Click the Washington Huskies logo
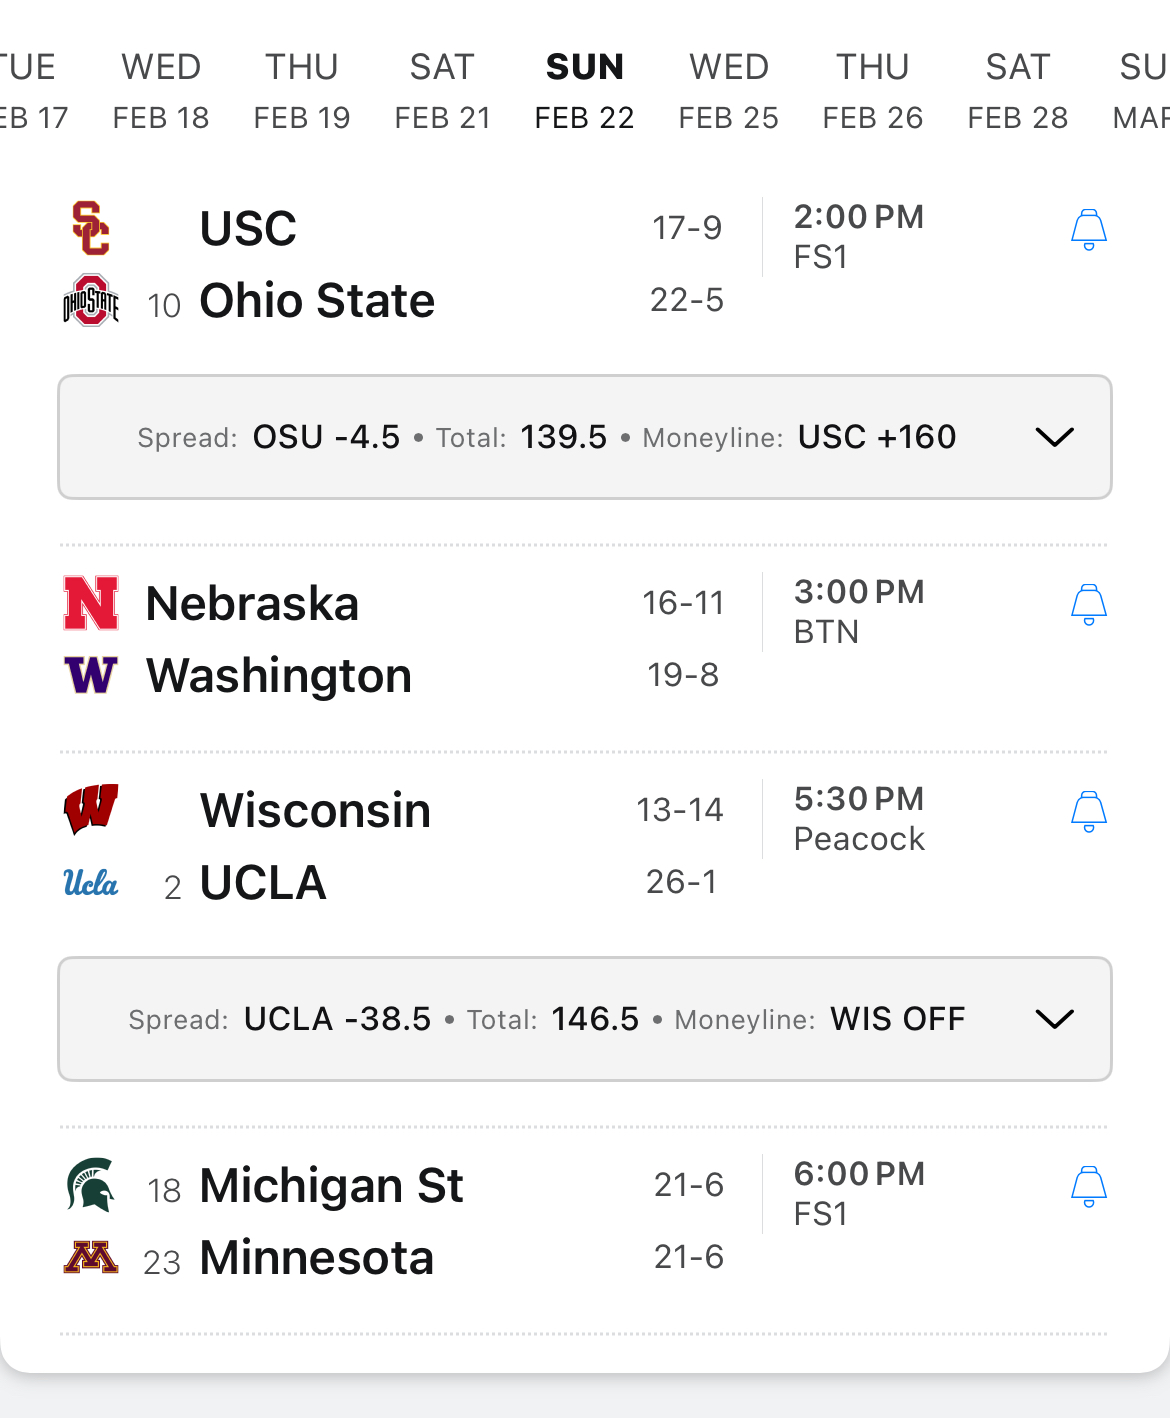This screenshot has width=1170, height=1418. [x=91, y=675]
